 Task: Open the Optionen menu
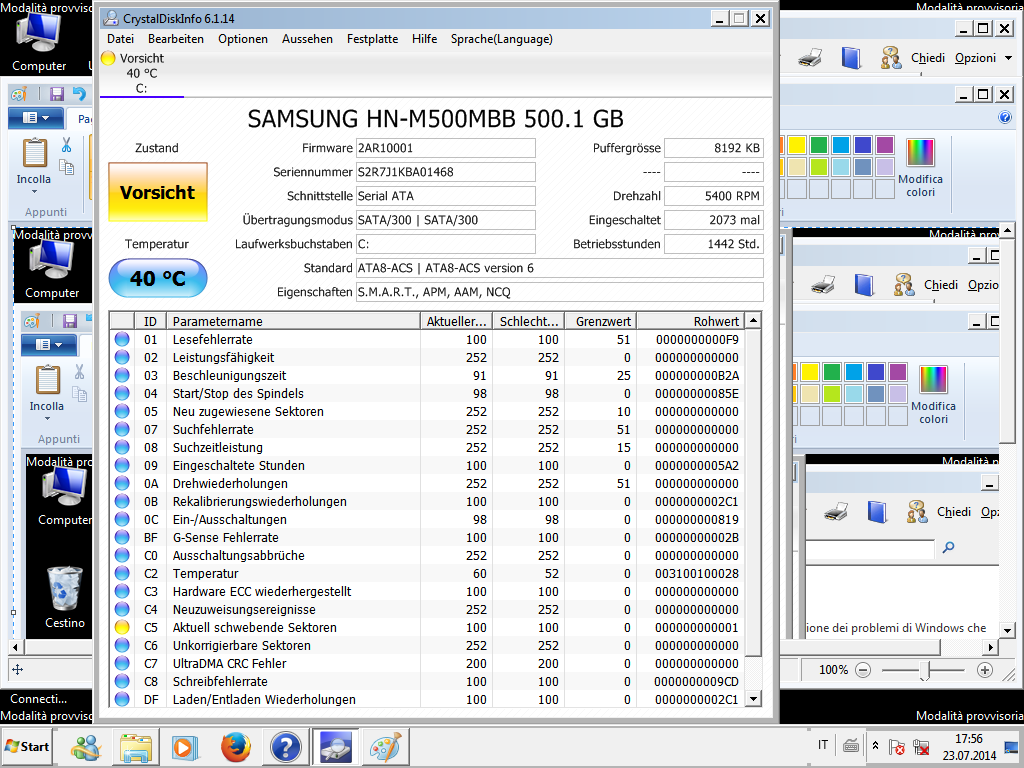click(x=243, y=39)
